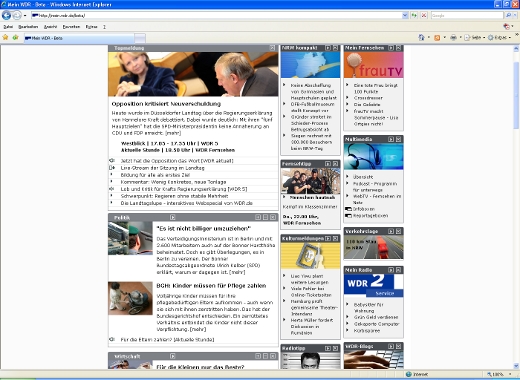Open the Favoriten menu
Viewport: 520px width, 380px height.
tap(71, 27)
